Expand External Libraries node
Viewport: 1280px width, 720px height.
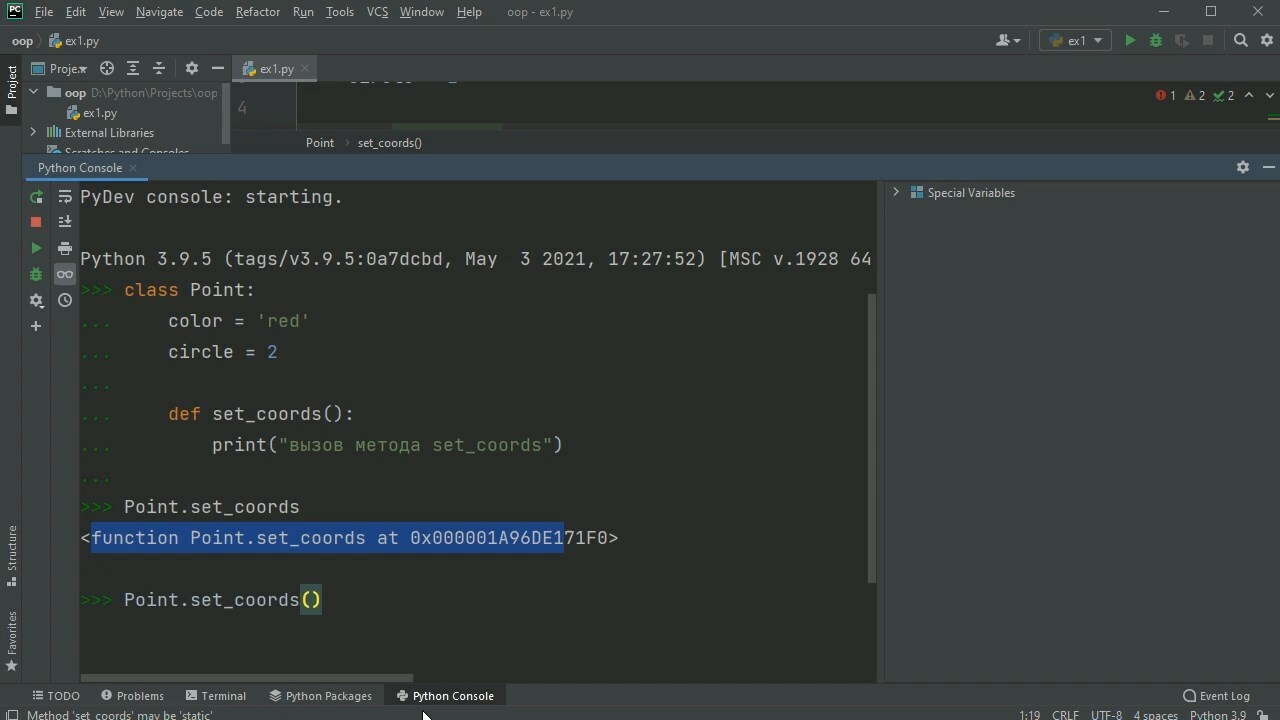tap(33, 132)
